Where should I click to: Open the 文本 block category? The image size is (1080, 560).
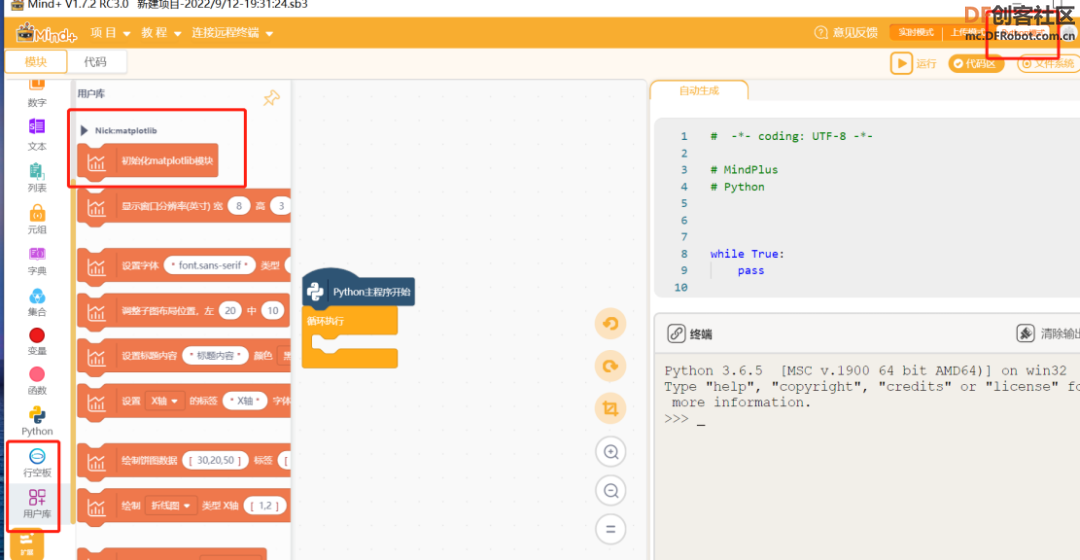coord(37,135)
